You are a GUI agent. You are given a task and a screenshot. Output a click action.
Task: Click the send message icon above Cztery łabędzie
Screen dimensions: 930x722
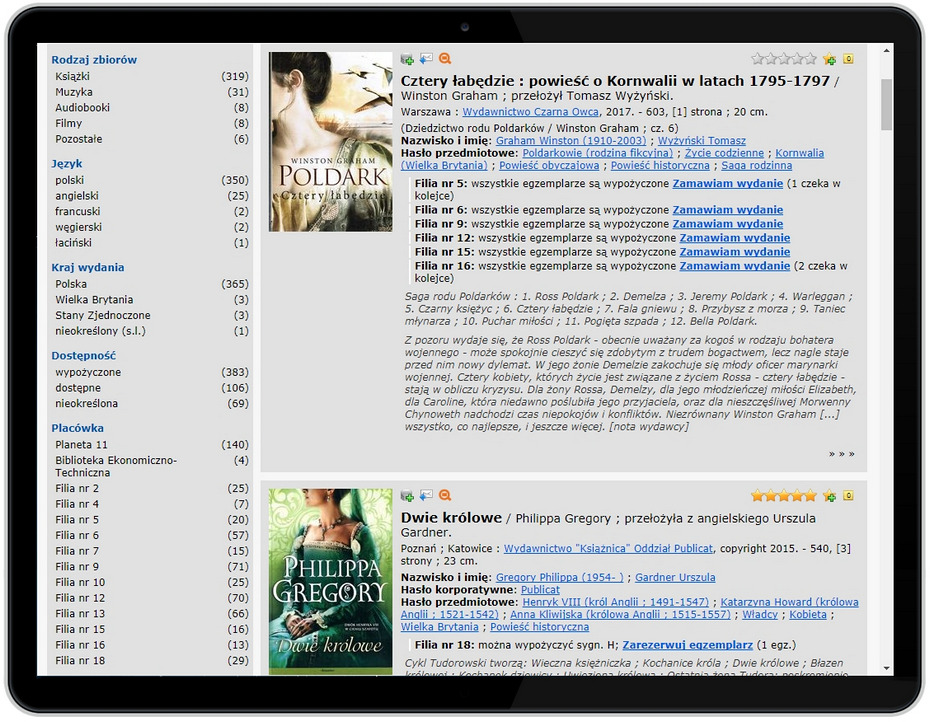[426, 60]
